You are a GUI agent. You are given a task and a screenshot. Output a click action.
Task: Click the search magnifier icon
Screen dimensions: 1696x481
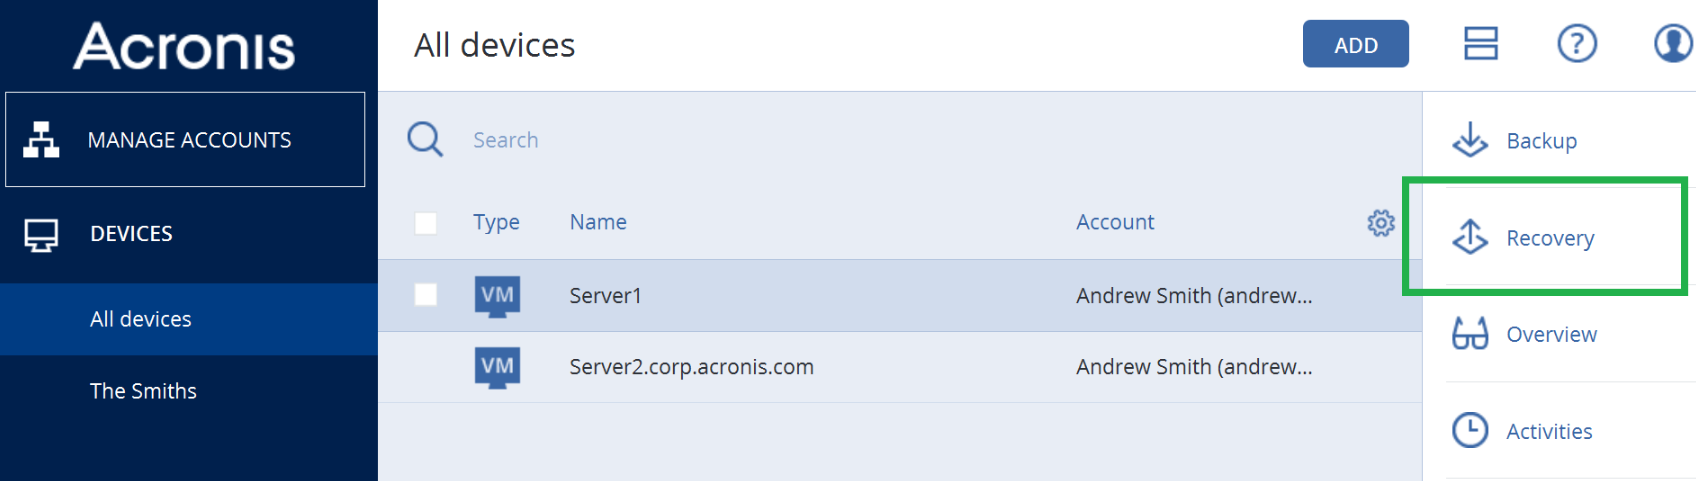425,139
